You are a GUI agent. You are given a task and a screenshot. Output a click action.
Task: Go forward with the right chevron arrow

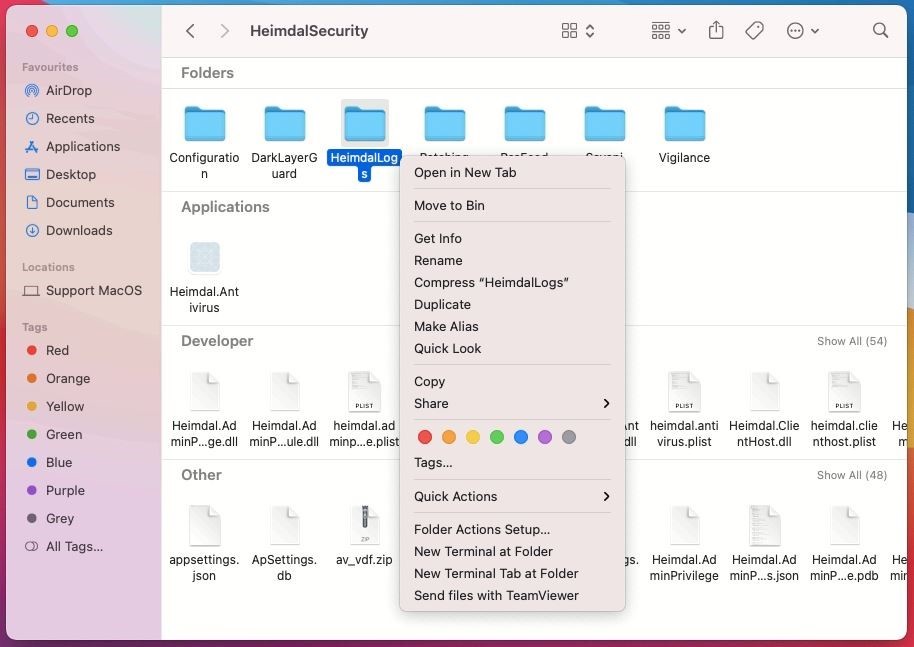click(224, 31)
